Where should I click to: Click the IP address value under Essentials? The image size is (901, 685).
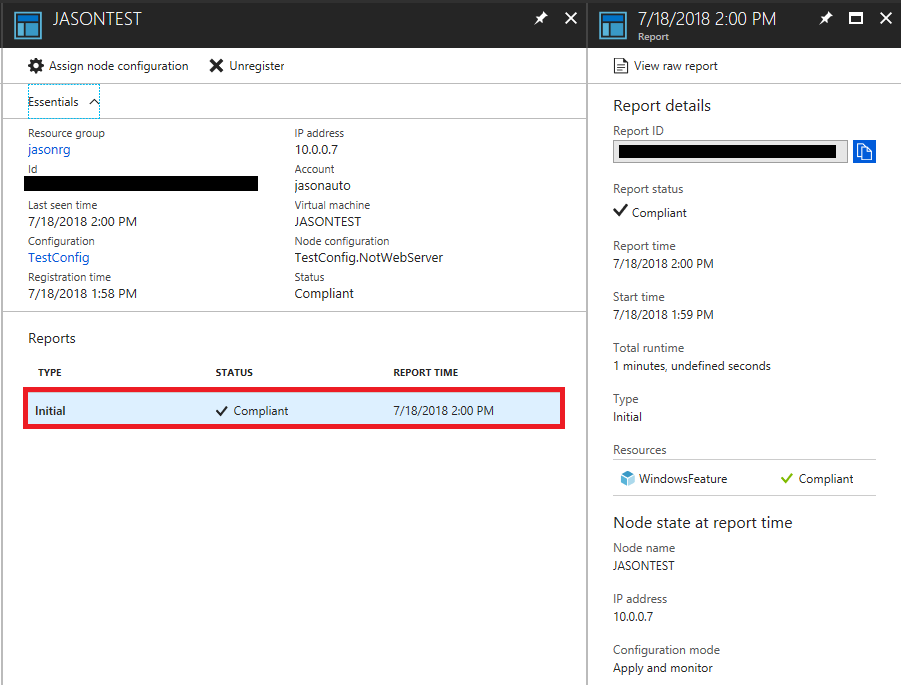tap(316, 150)
